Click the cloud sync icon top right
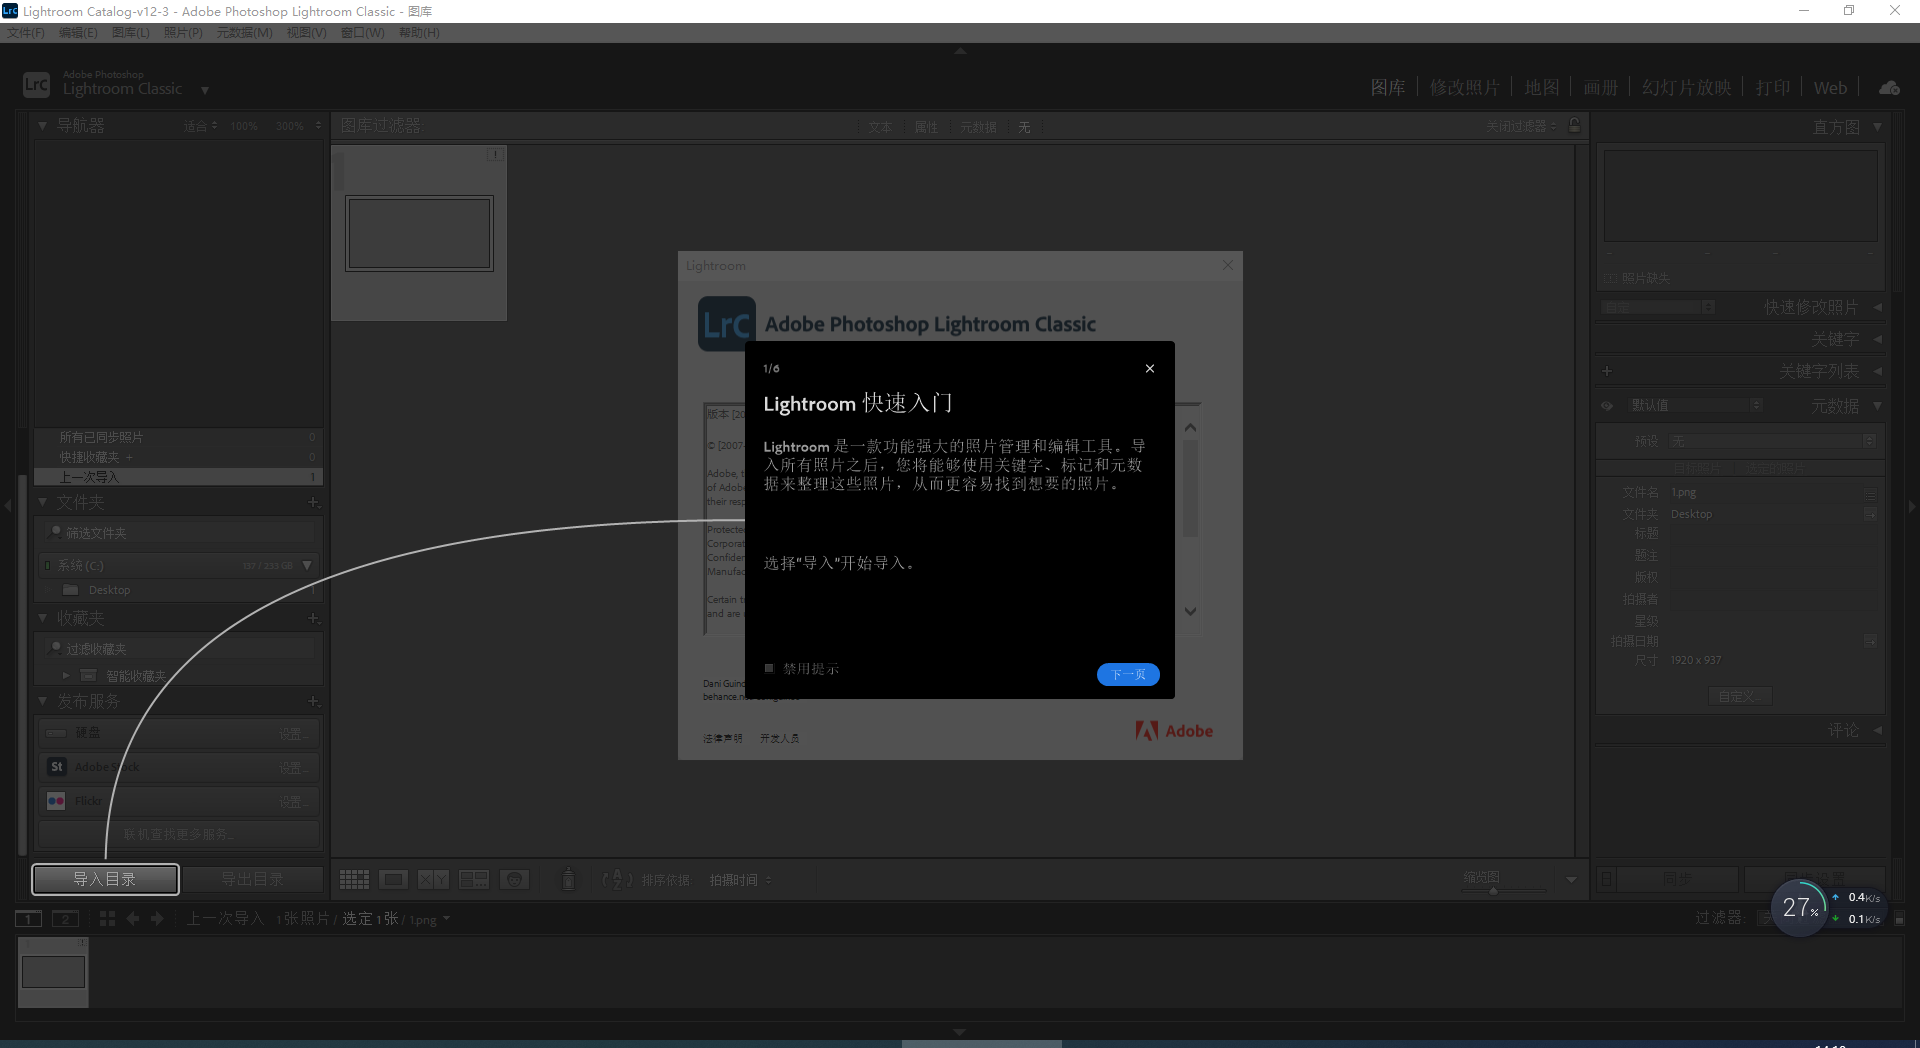Screen dimensions: 1920x1048 1889,88
